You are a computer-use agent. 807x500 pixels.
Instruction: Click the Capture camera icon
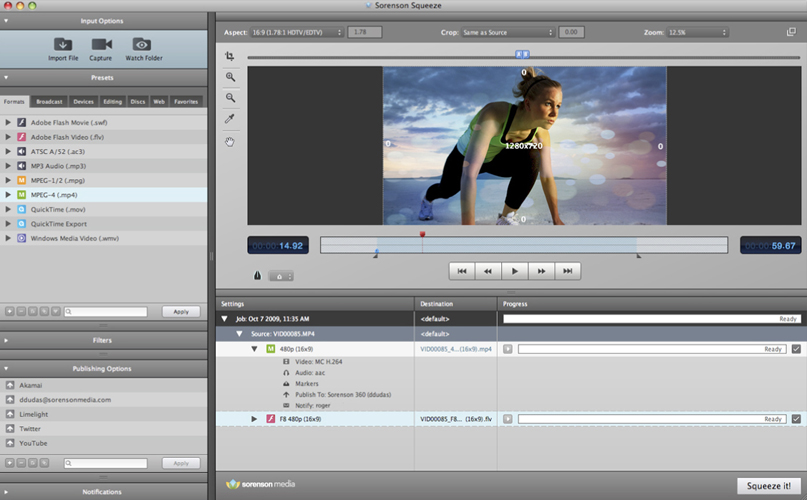pos(101,44)
